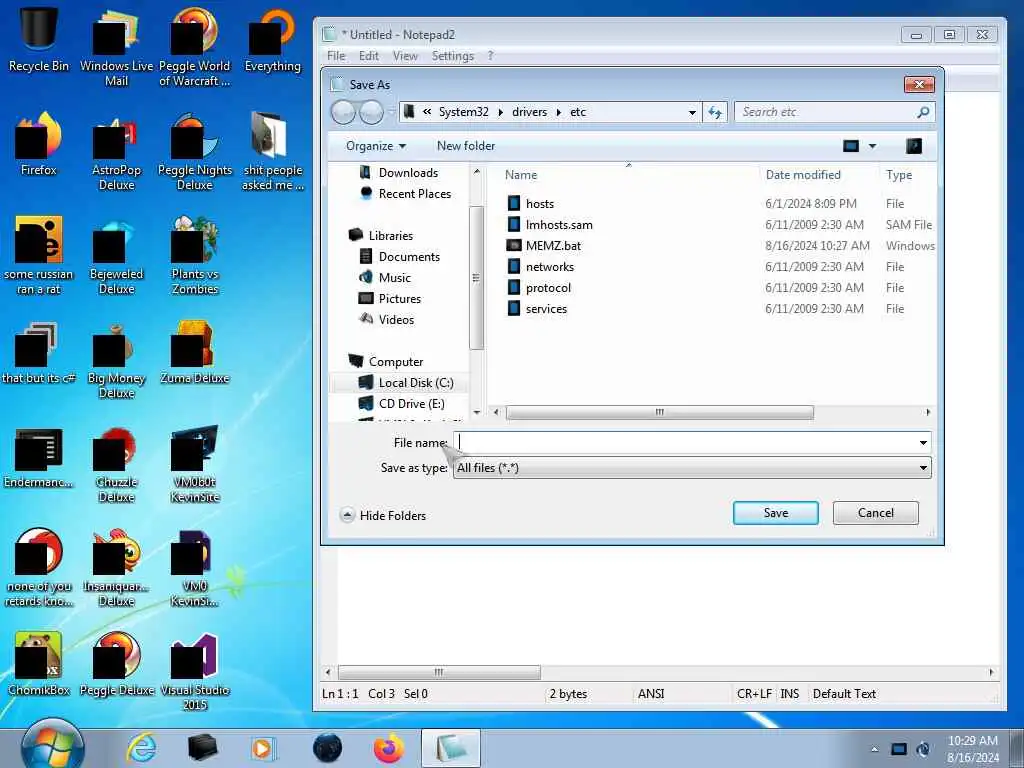Select the lmhosts.sam file
Image resolution: width=1024 pixels, height=768 pixels.
559,225
